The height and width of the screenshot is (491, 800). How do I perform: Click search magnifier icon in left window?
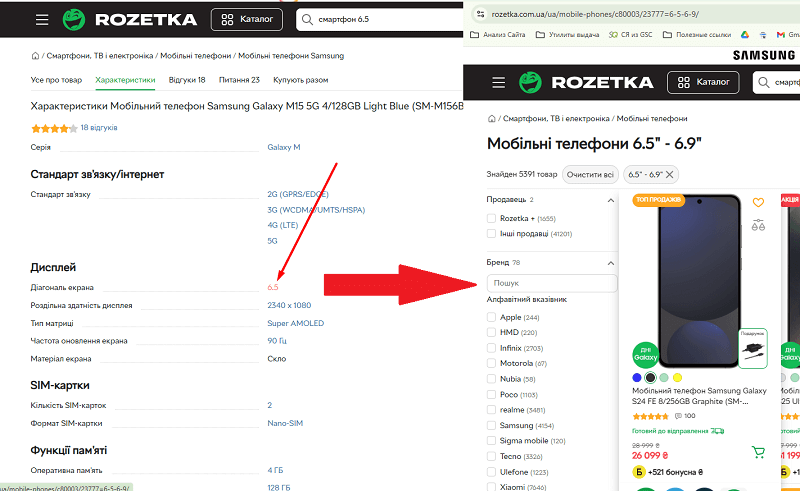[307, 20]
